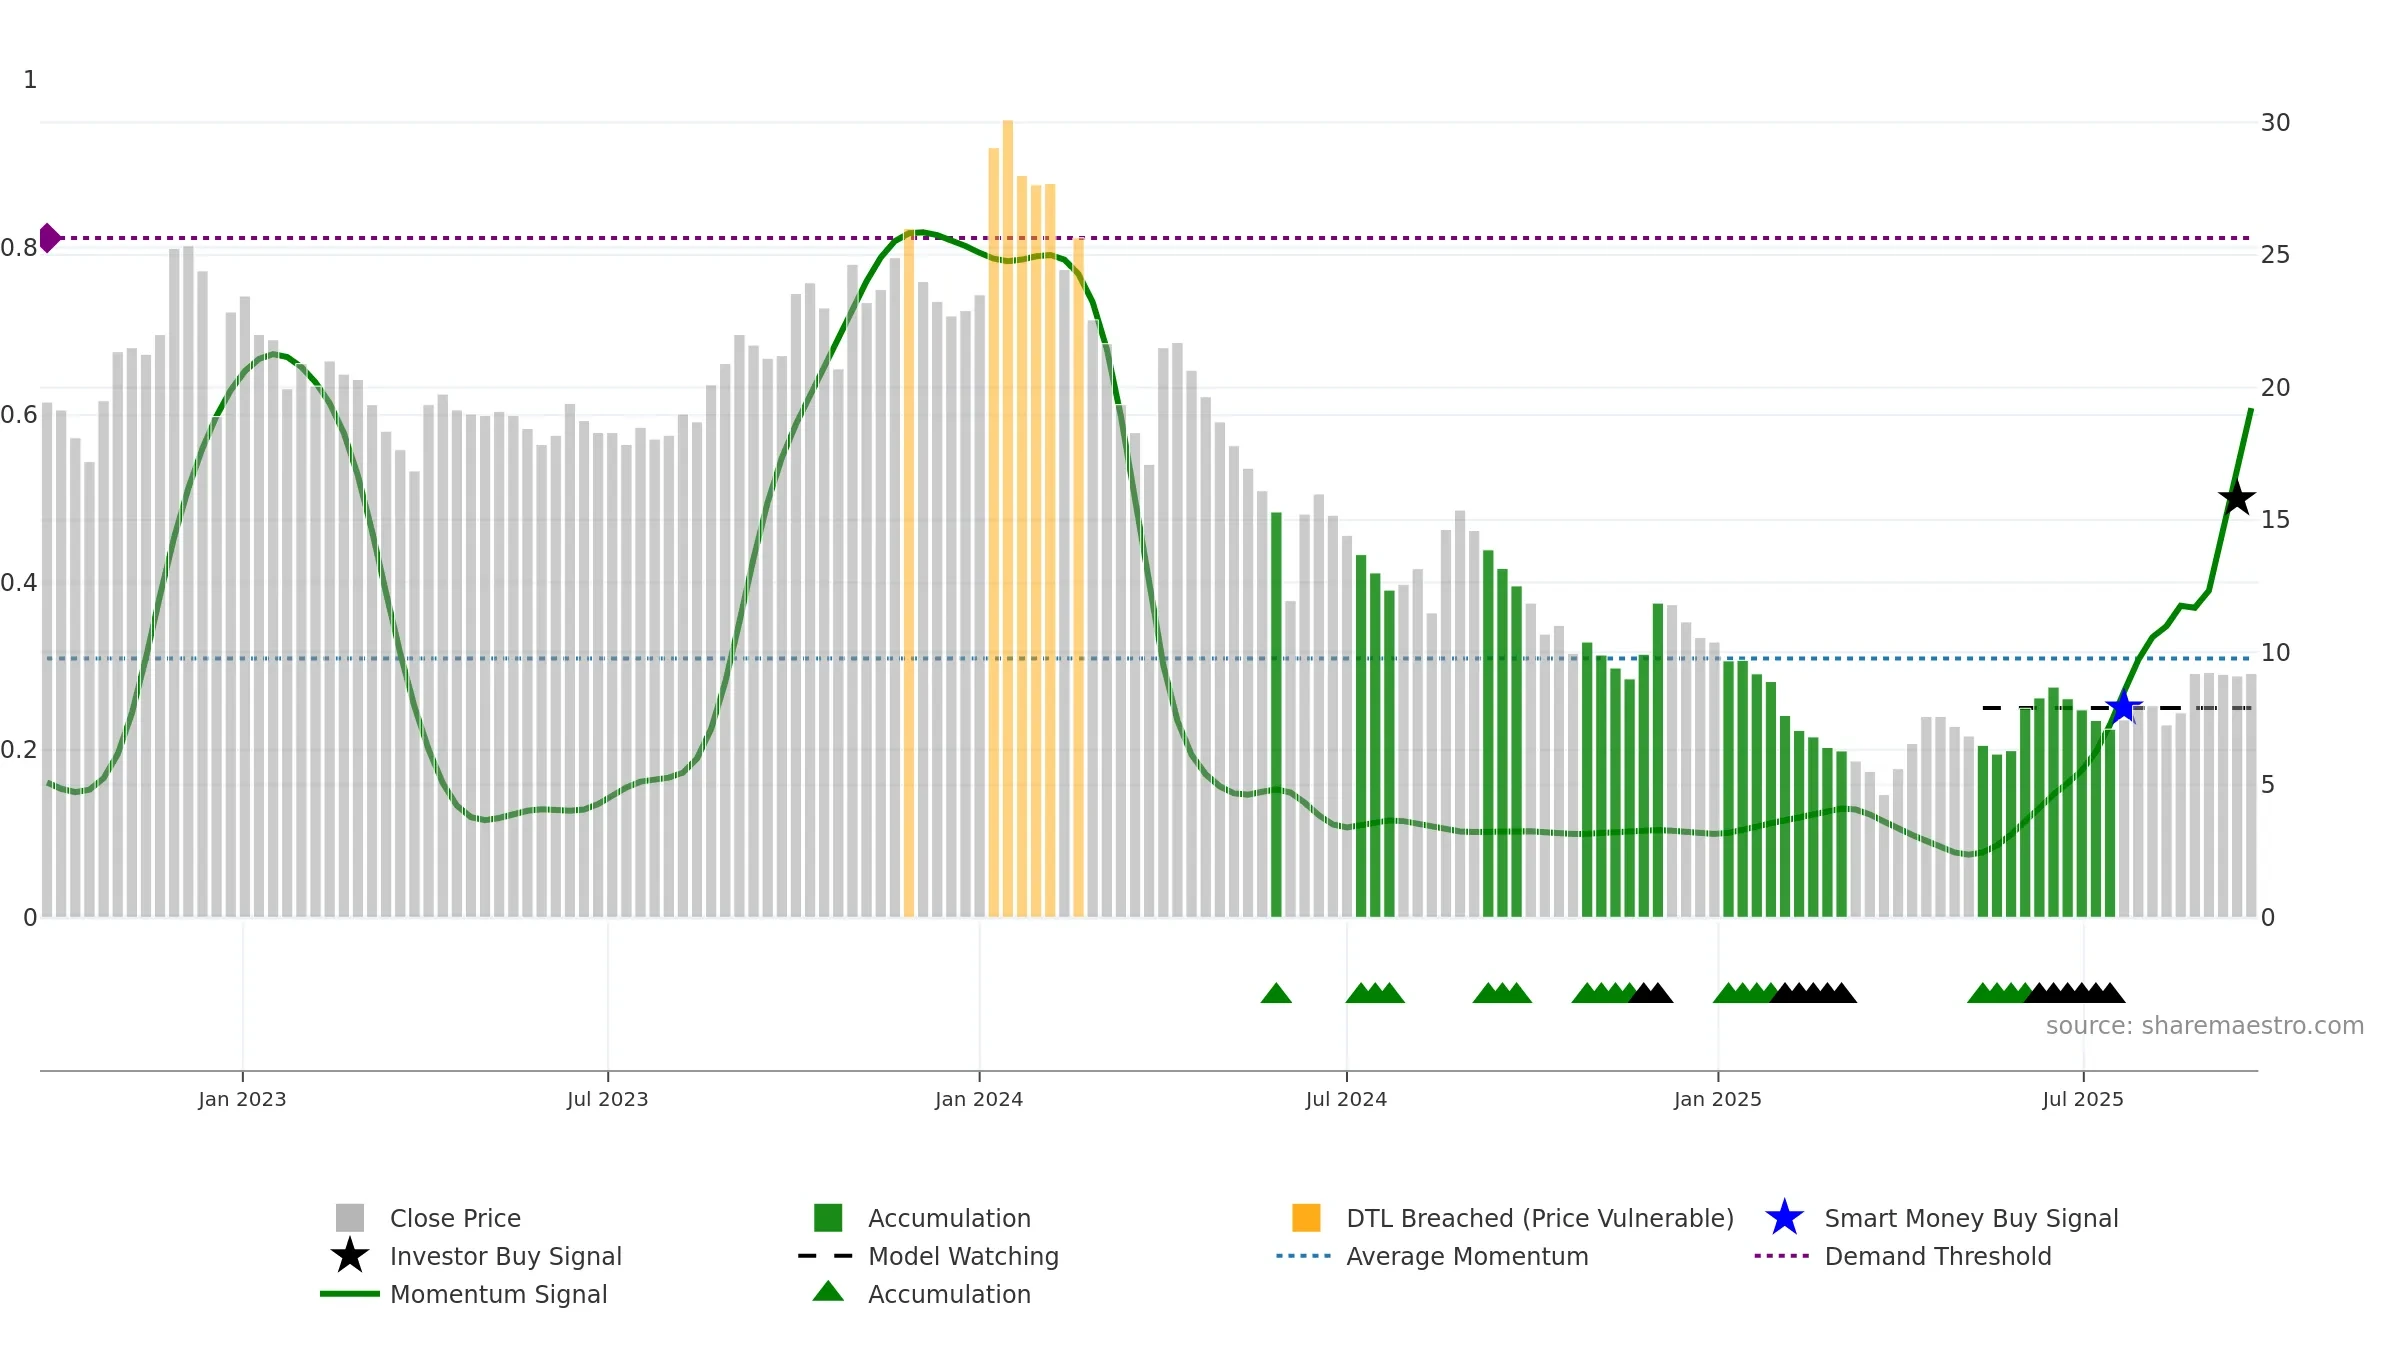
Task: Click the orange DTL Breached legend swatch
Action: point(1306,1218)
